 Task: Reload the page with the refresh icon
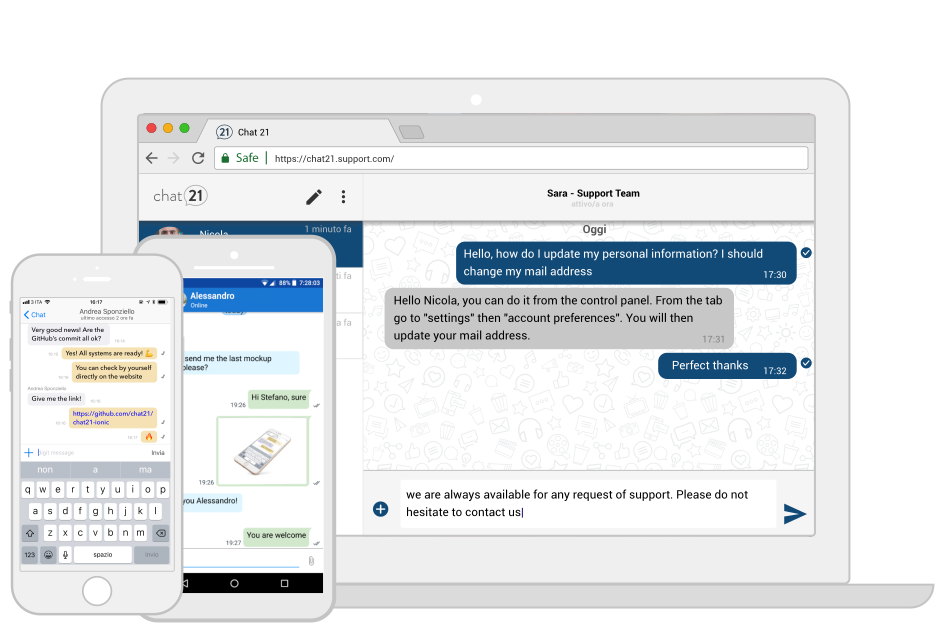198,158
